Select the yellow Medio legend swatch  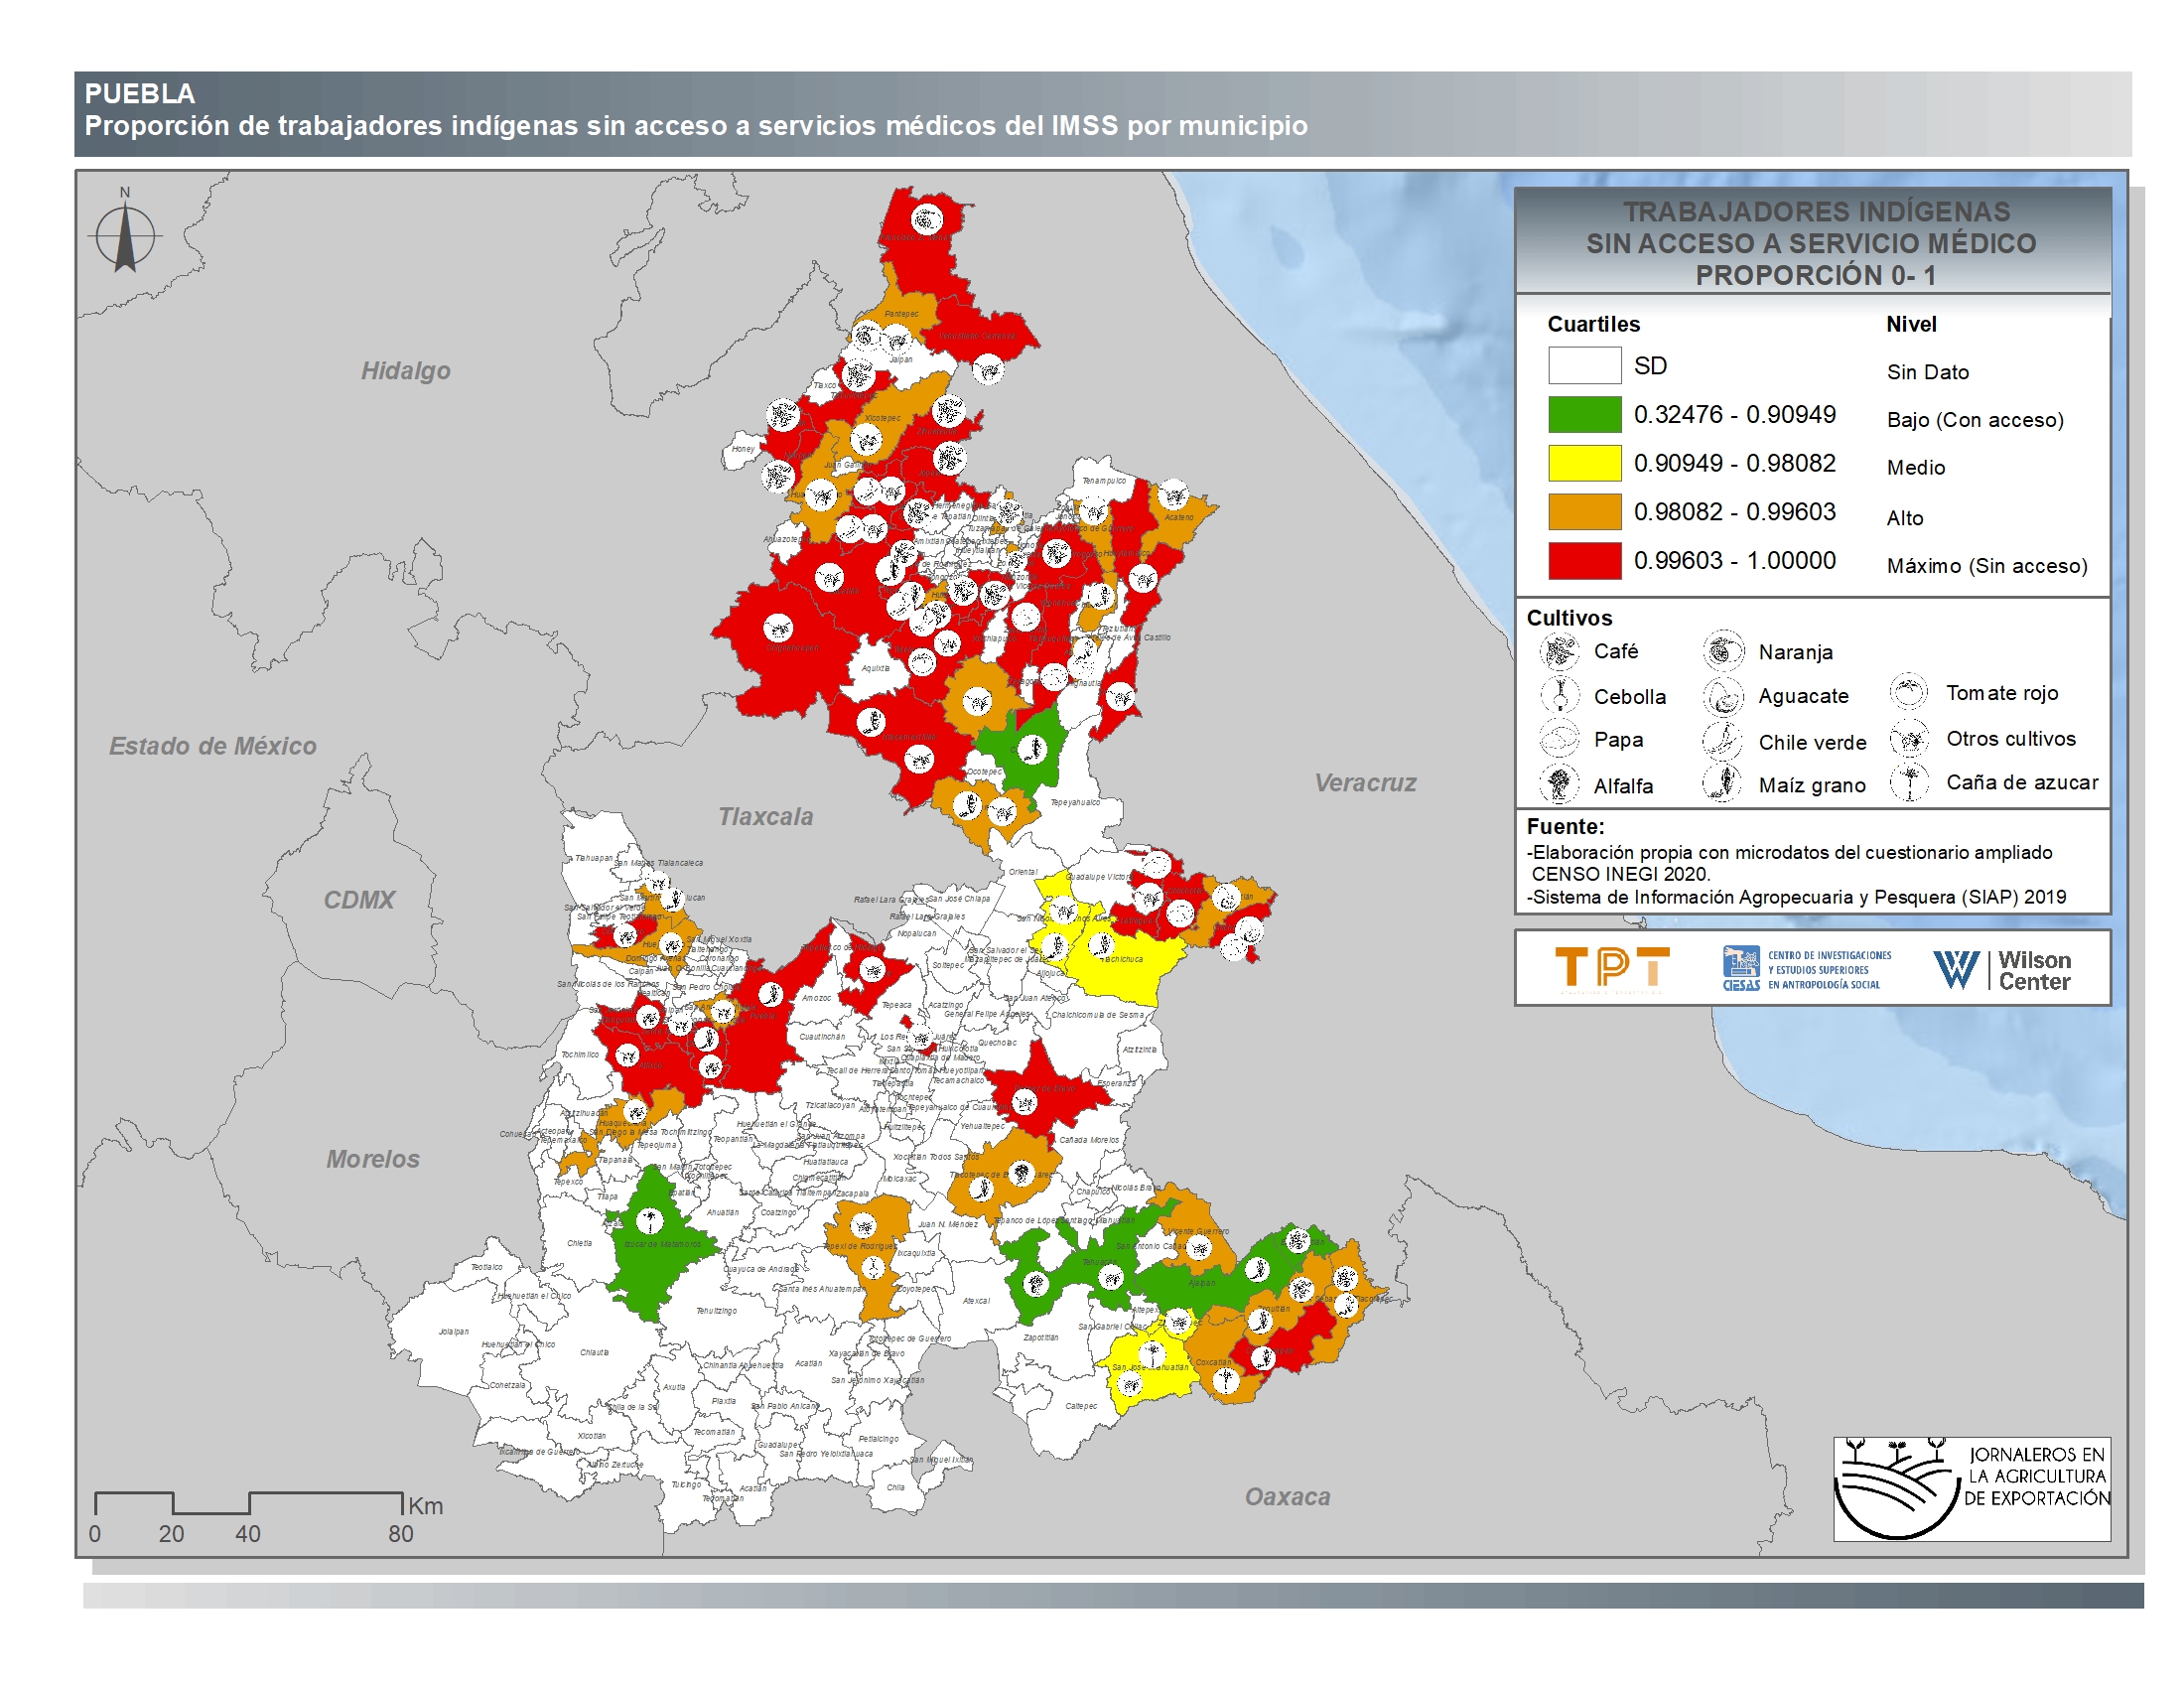(1584, 463)
